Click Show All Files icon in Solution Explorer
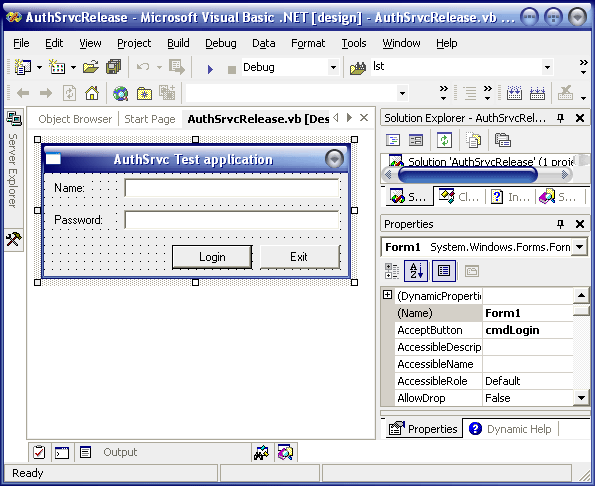 473,140
